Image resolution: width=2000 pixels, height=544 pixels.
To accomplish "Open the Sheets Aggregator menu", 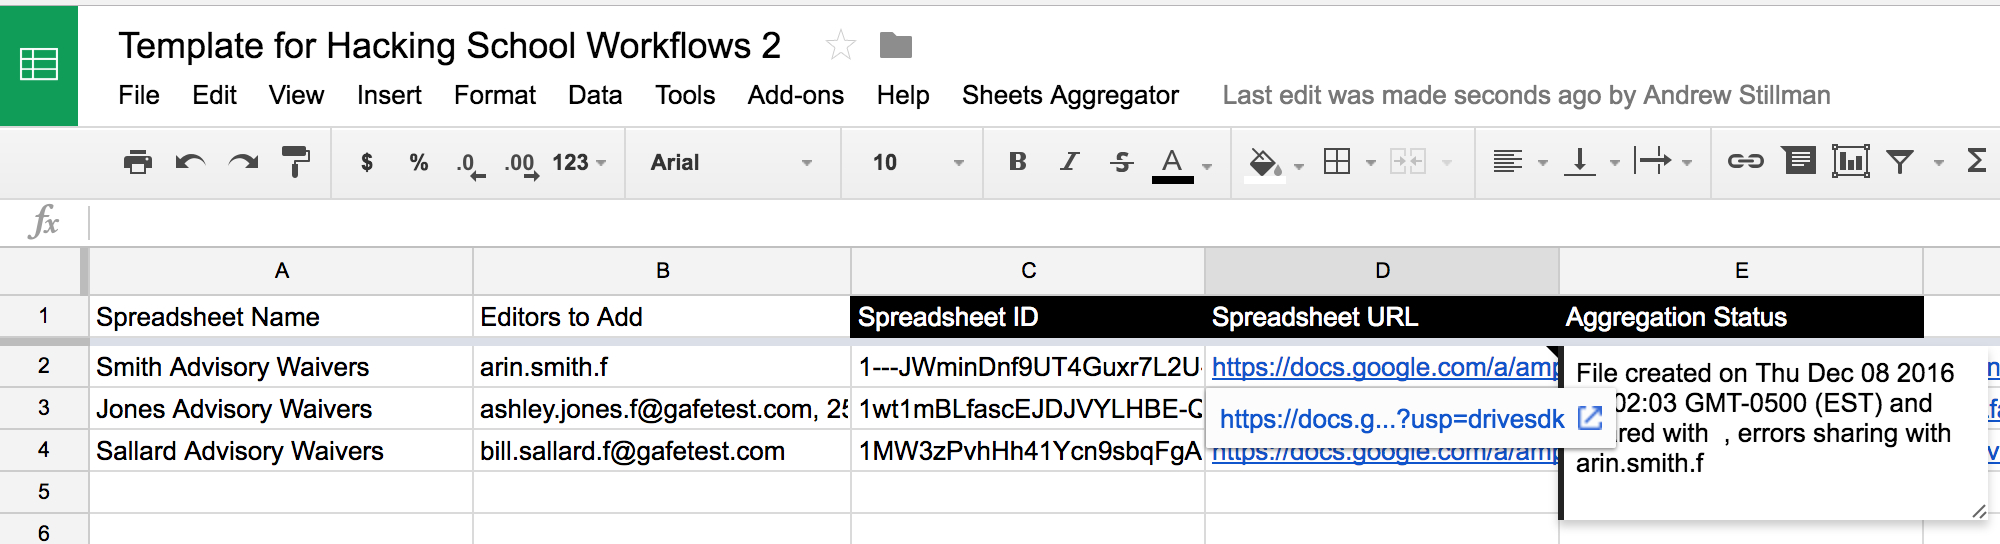I will 1070,95.
